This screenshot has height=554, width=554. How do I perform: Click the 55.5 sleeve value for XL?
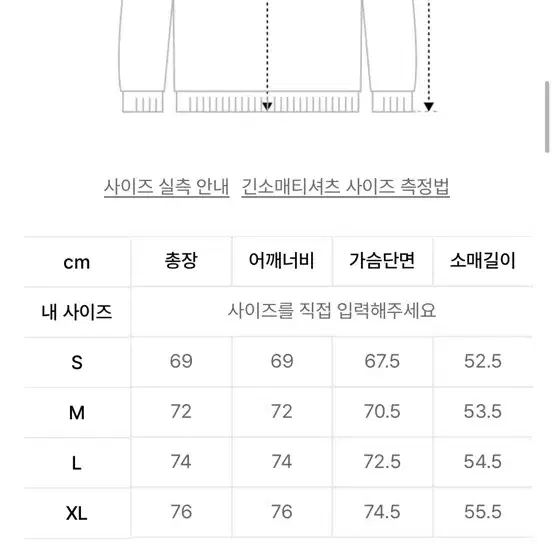point(483,512)
